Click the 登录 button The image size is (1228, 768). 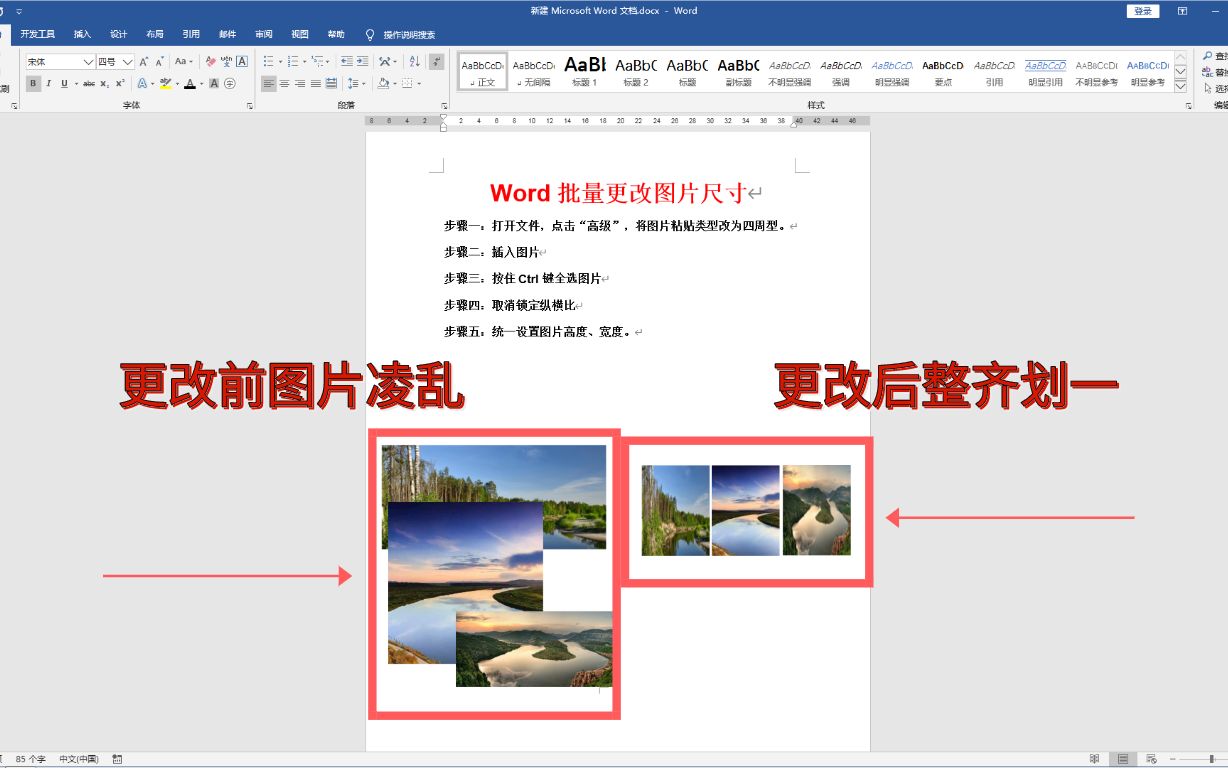point(1141,11)
